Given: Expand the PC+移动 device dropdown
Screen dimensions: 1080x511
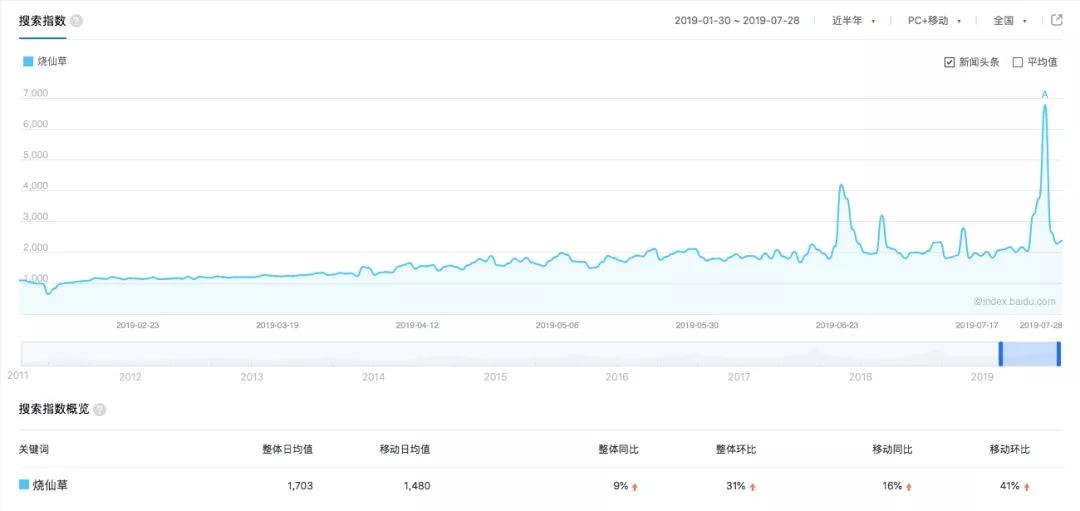Looking at the screenshot, I should click(x=934, y=20).
